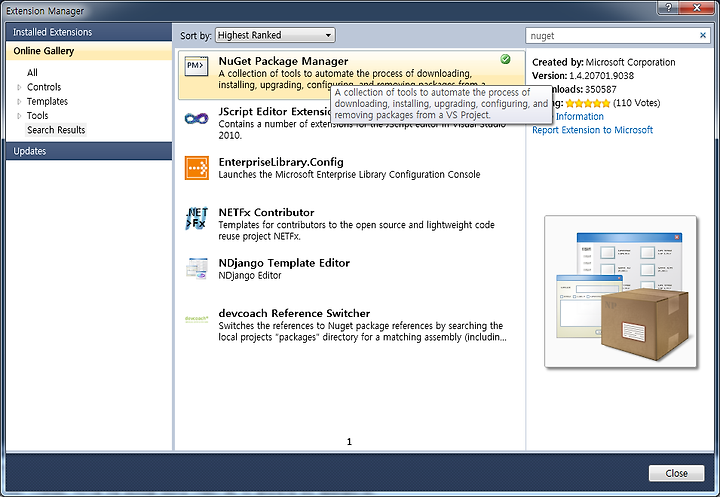
Task: Expand the Controls tree node
Action: click(x=19, y=87)
